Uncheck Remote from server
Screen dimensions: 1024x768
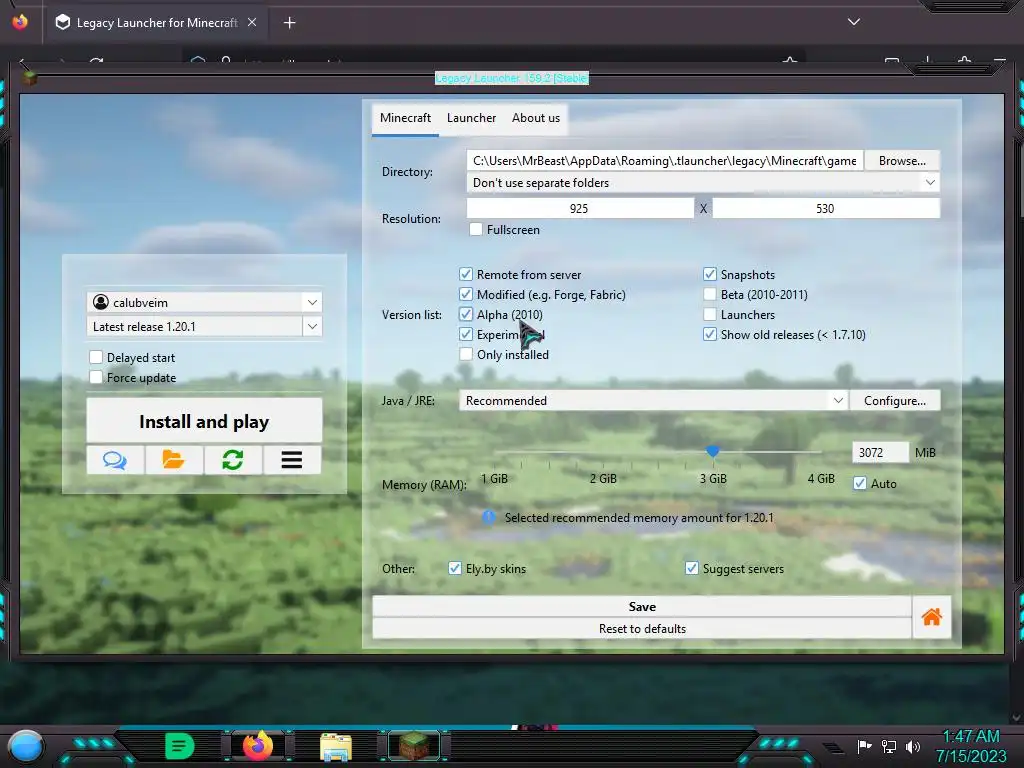click(x=466, y=274)
